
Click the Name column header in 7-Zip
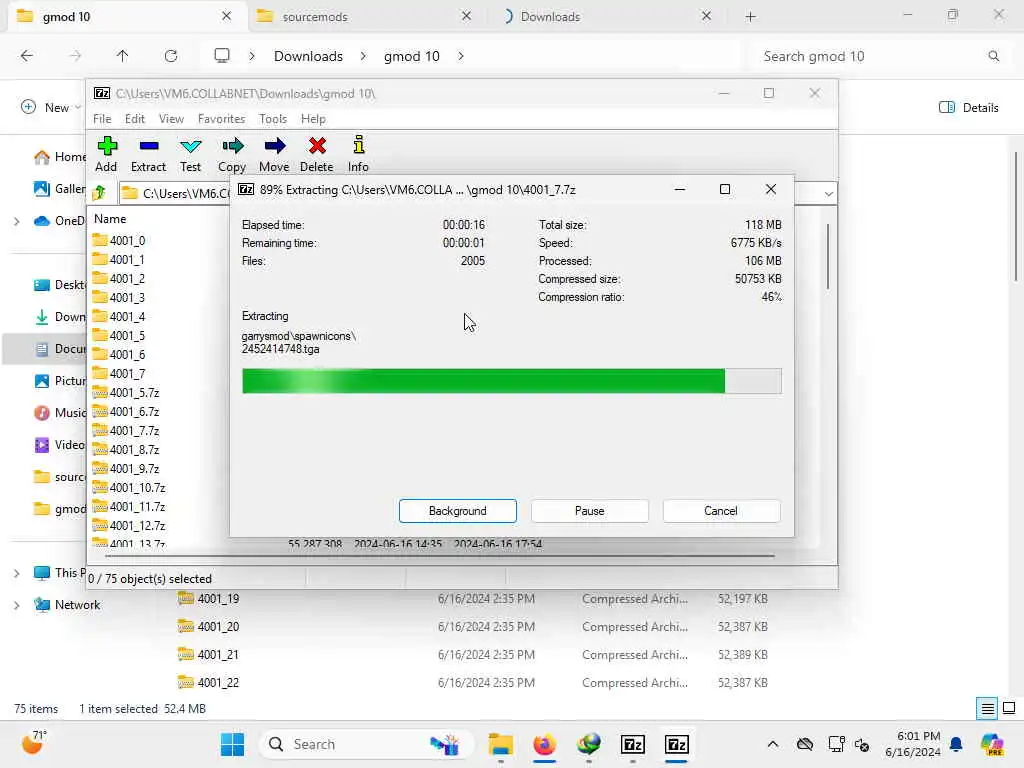110,219
